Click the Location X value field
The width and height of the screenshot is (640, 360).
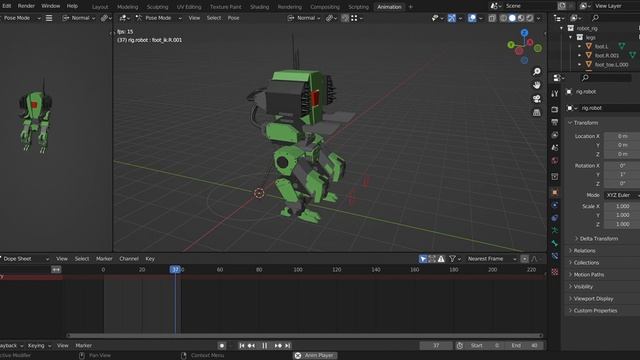click(622, 136)
